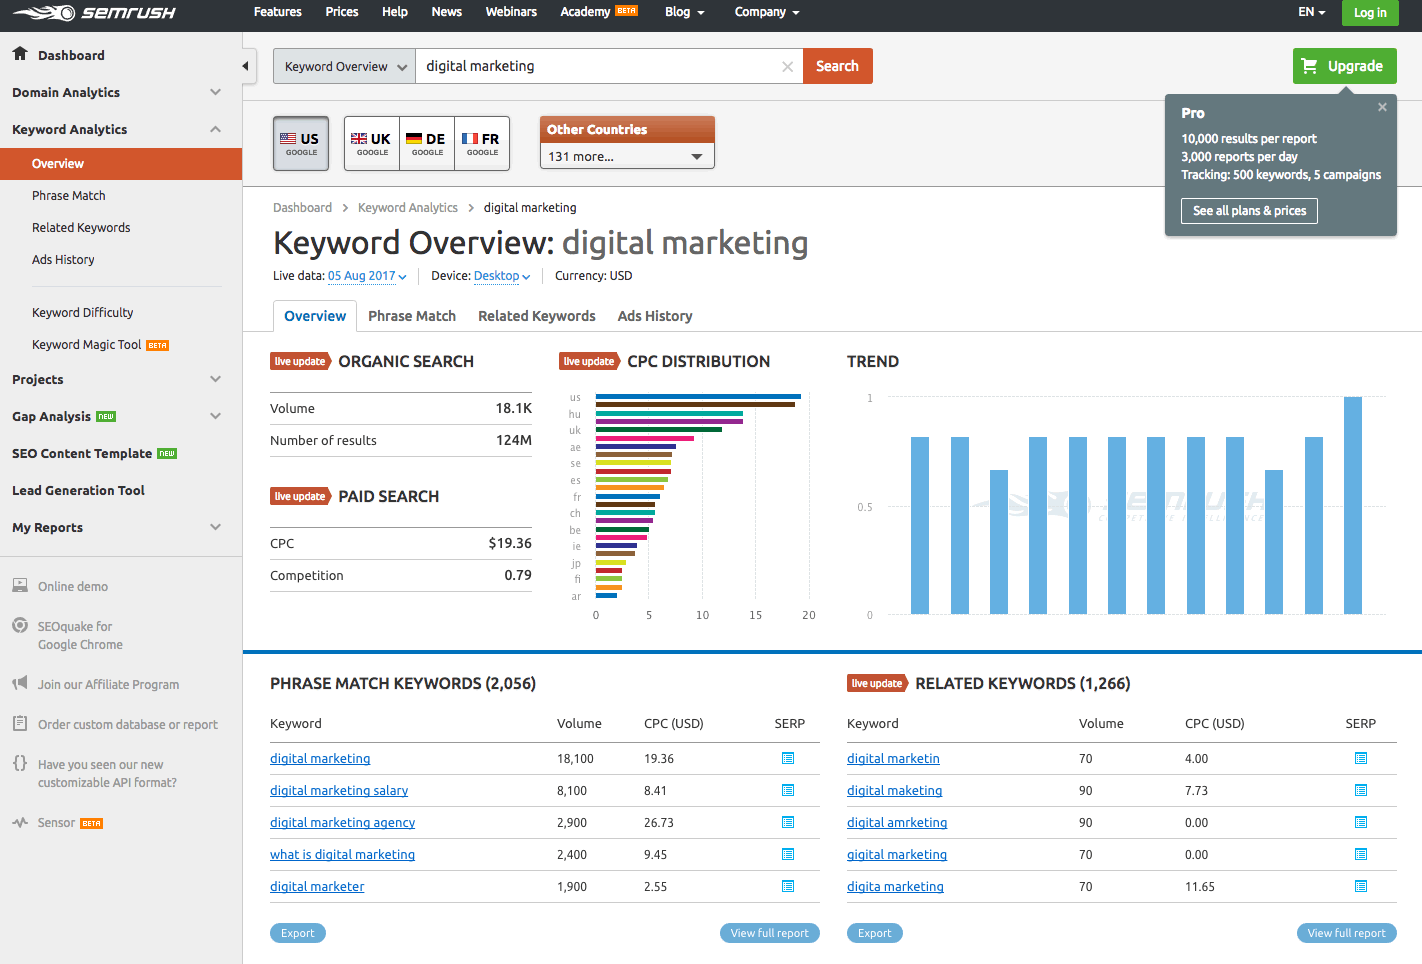The image size is (1422, 964).
Task: Open SERP icon for digital marketing row
Action: coord(788,759)
